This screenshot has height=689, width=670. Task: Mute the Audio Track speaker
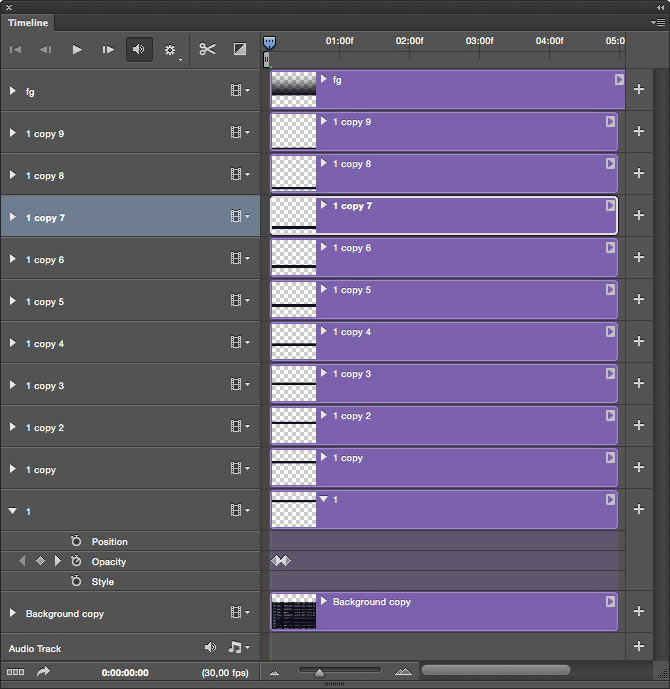point(210,648)
